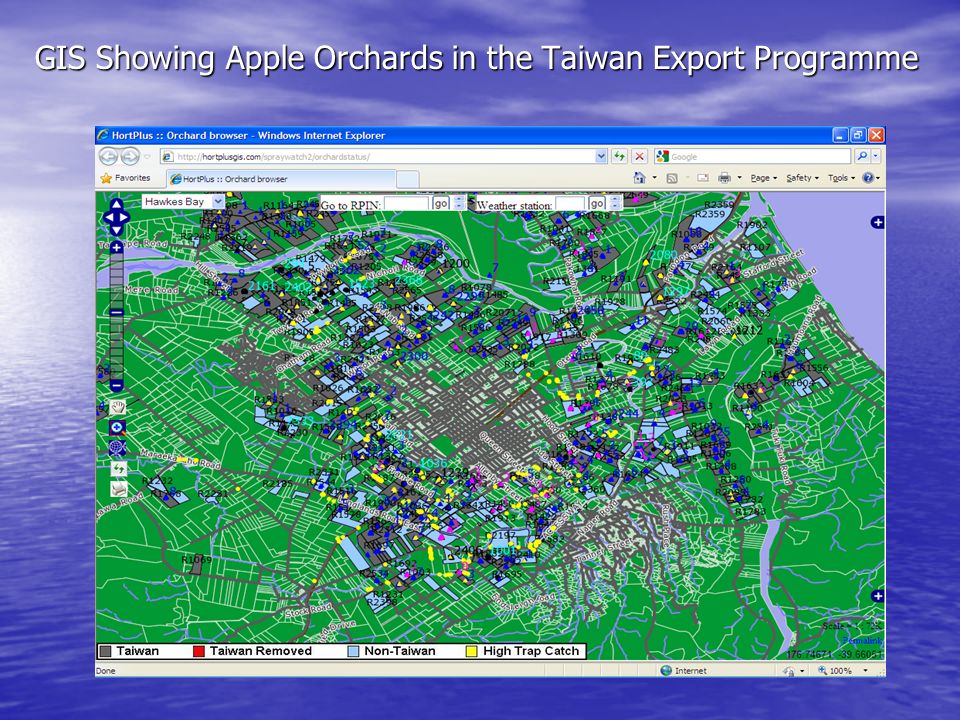Click the Print icon in command bar
The width and height of the screenshot is (960, 720).
click(x=724, y=178)
